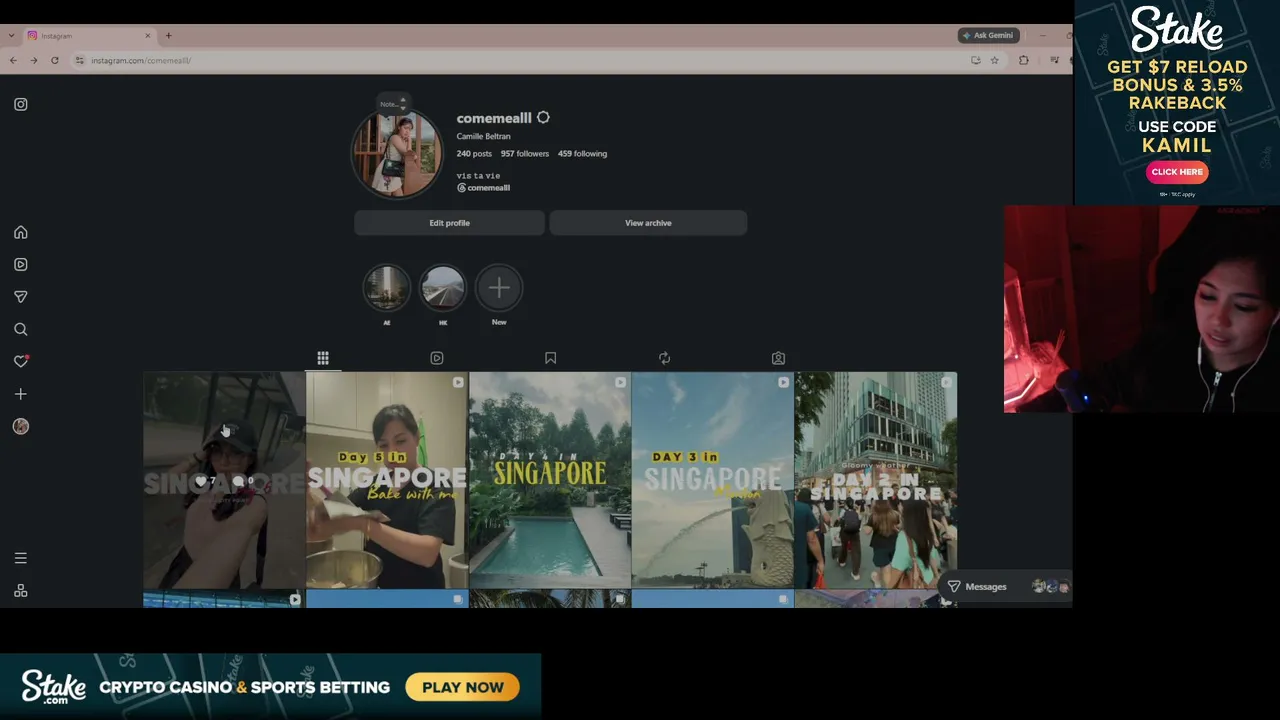Screen dimensions: 1280x720
Task: Open the Day 5 in Singapore post
Action: (387, 481)
